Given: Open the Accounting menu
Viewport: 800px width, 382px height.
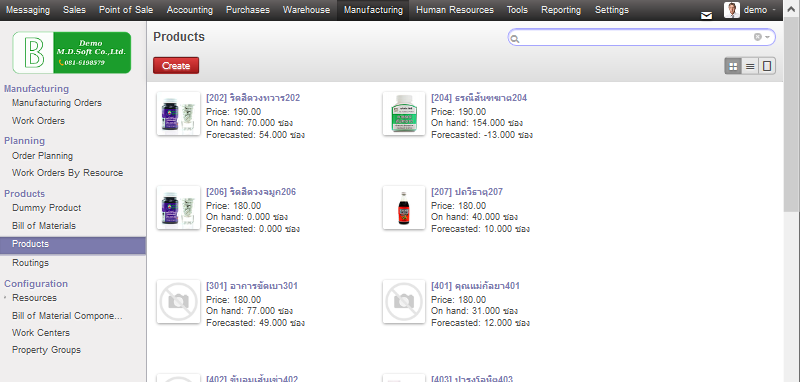Looking at the screenshot, I should tap(190, 10).
